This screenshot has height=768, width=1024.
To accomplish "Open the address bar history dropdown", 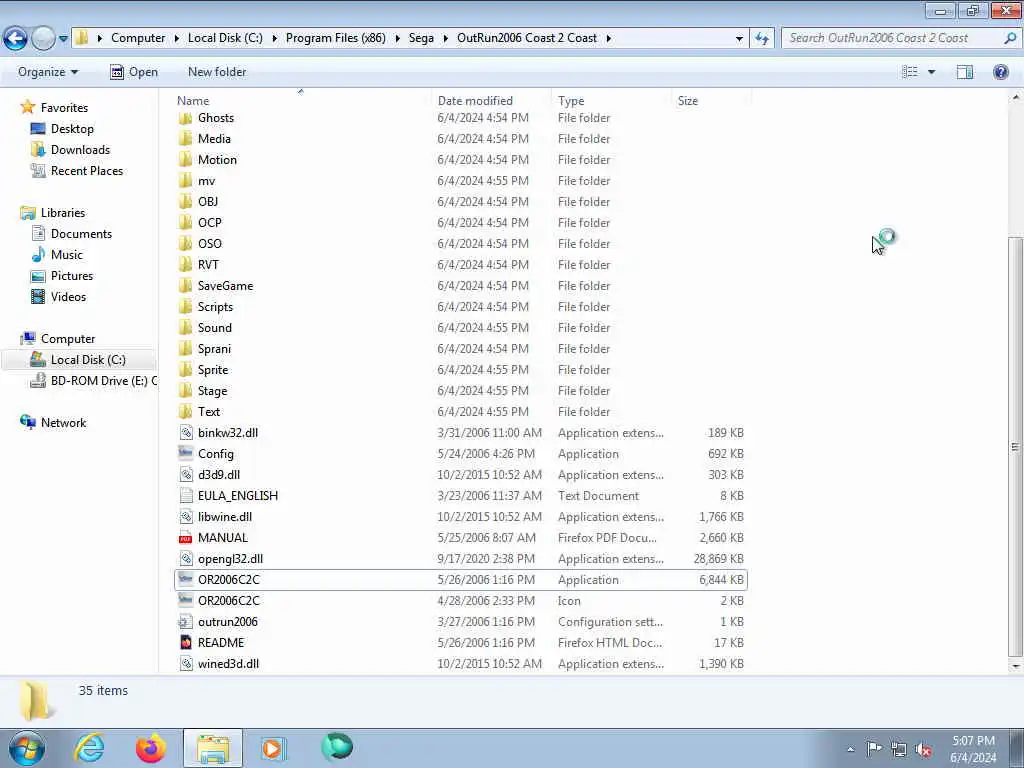I will pos(739,39).
